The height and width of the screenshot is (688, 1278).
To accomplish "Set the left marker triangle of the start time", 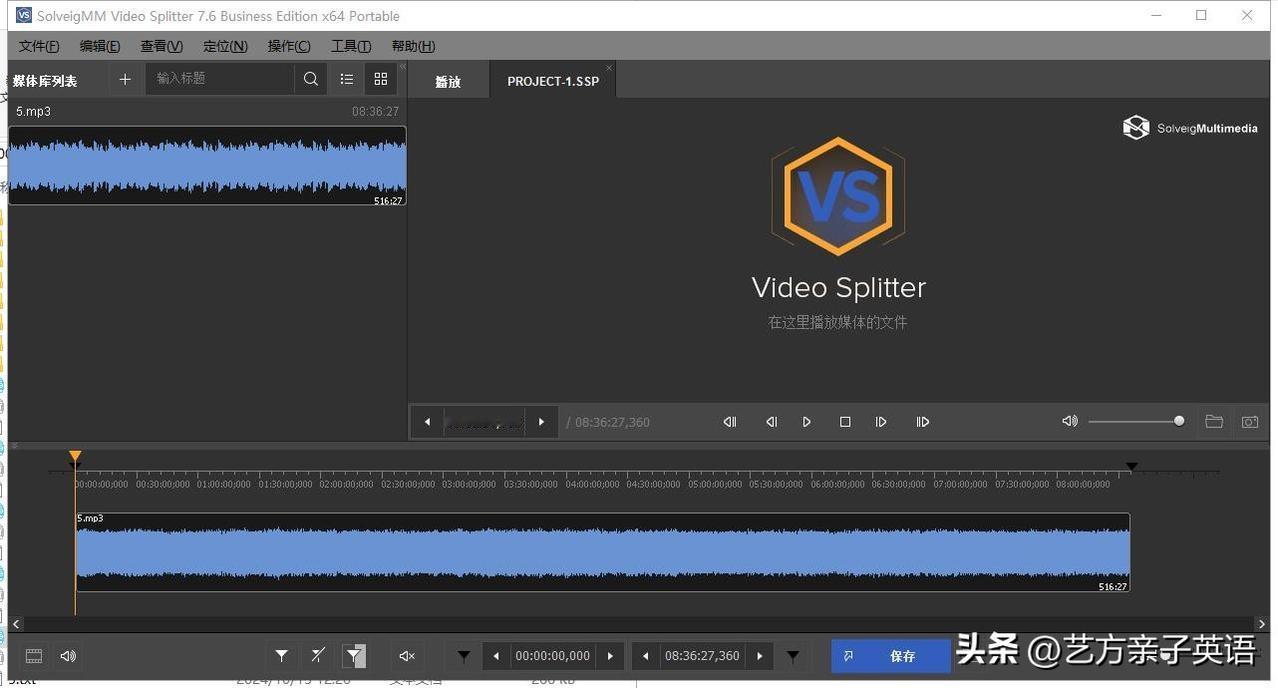I will [464, 656].
